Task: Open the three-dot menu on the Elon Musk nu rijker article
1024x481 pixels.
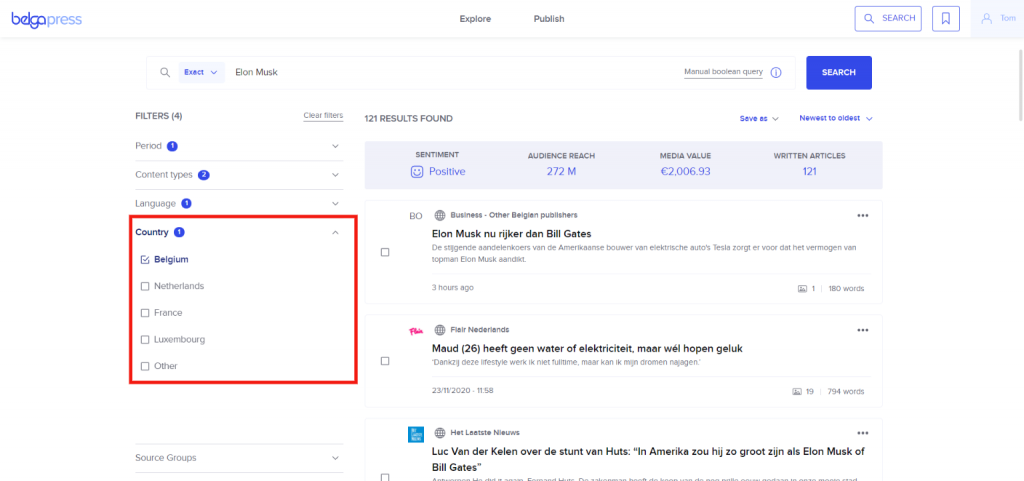Action: (x=863, y=215)
